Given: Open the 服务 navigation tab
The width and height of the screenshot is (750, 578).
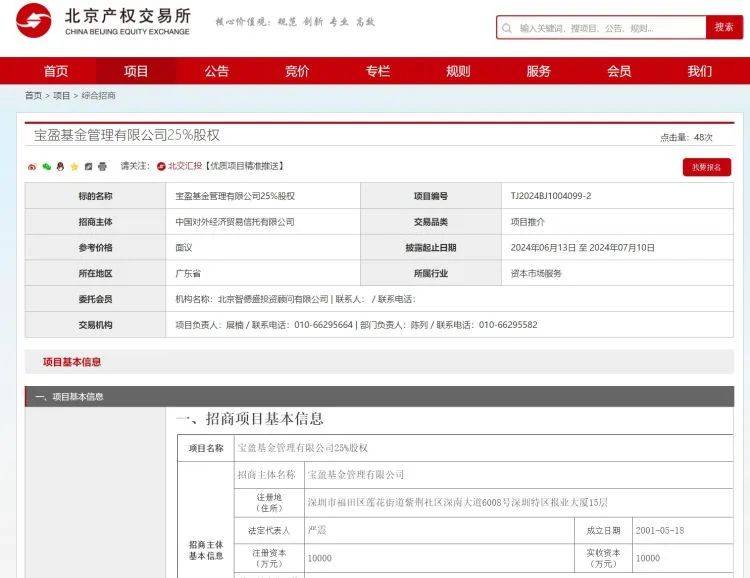Looking at the screenshot, I should tap(539, 71).
